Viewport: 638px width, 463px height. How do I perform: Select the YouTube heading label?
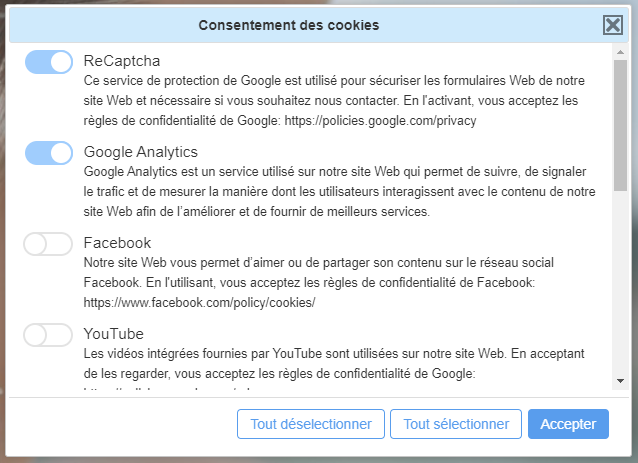[114, 334]
